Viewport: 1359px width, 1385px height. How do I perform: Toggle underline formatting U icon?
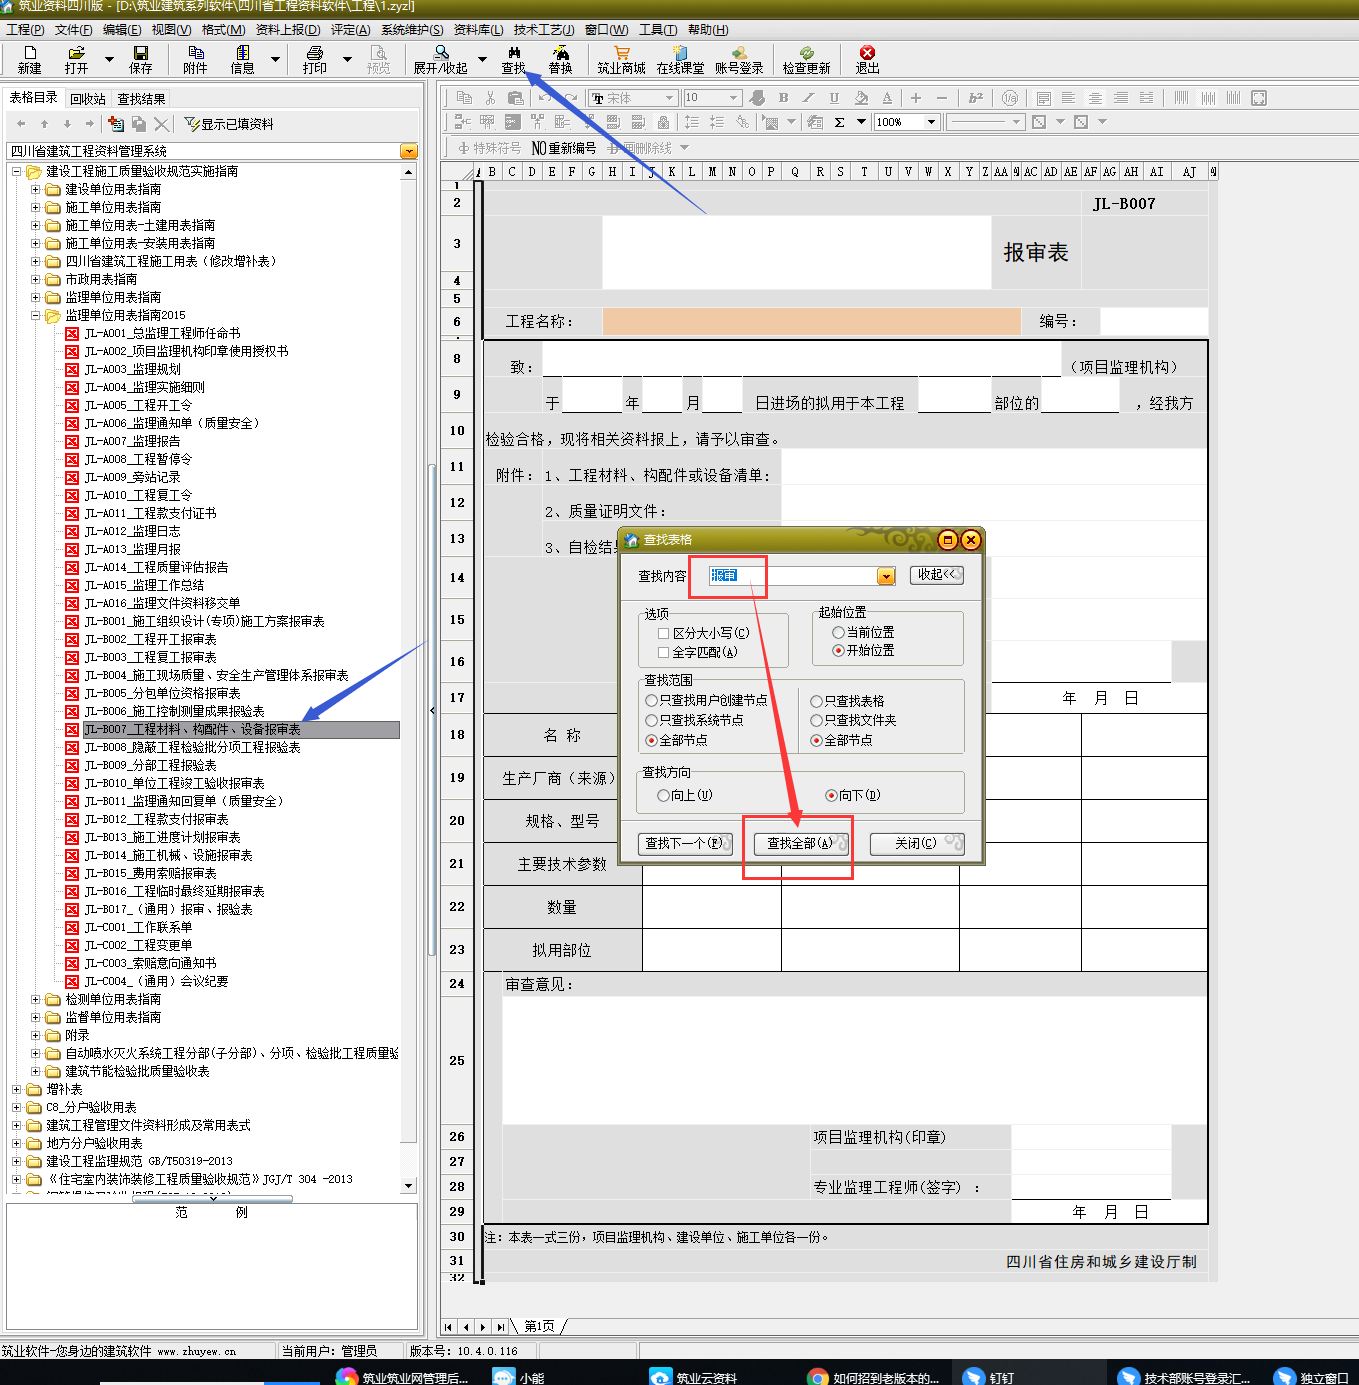(834, 98)
